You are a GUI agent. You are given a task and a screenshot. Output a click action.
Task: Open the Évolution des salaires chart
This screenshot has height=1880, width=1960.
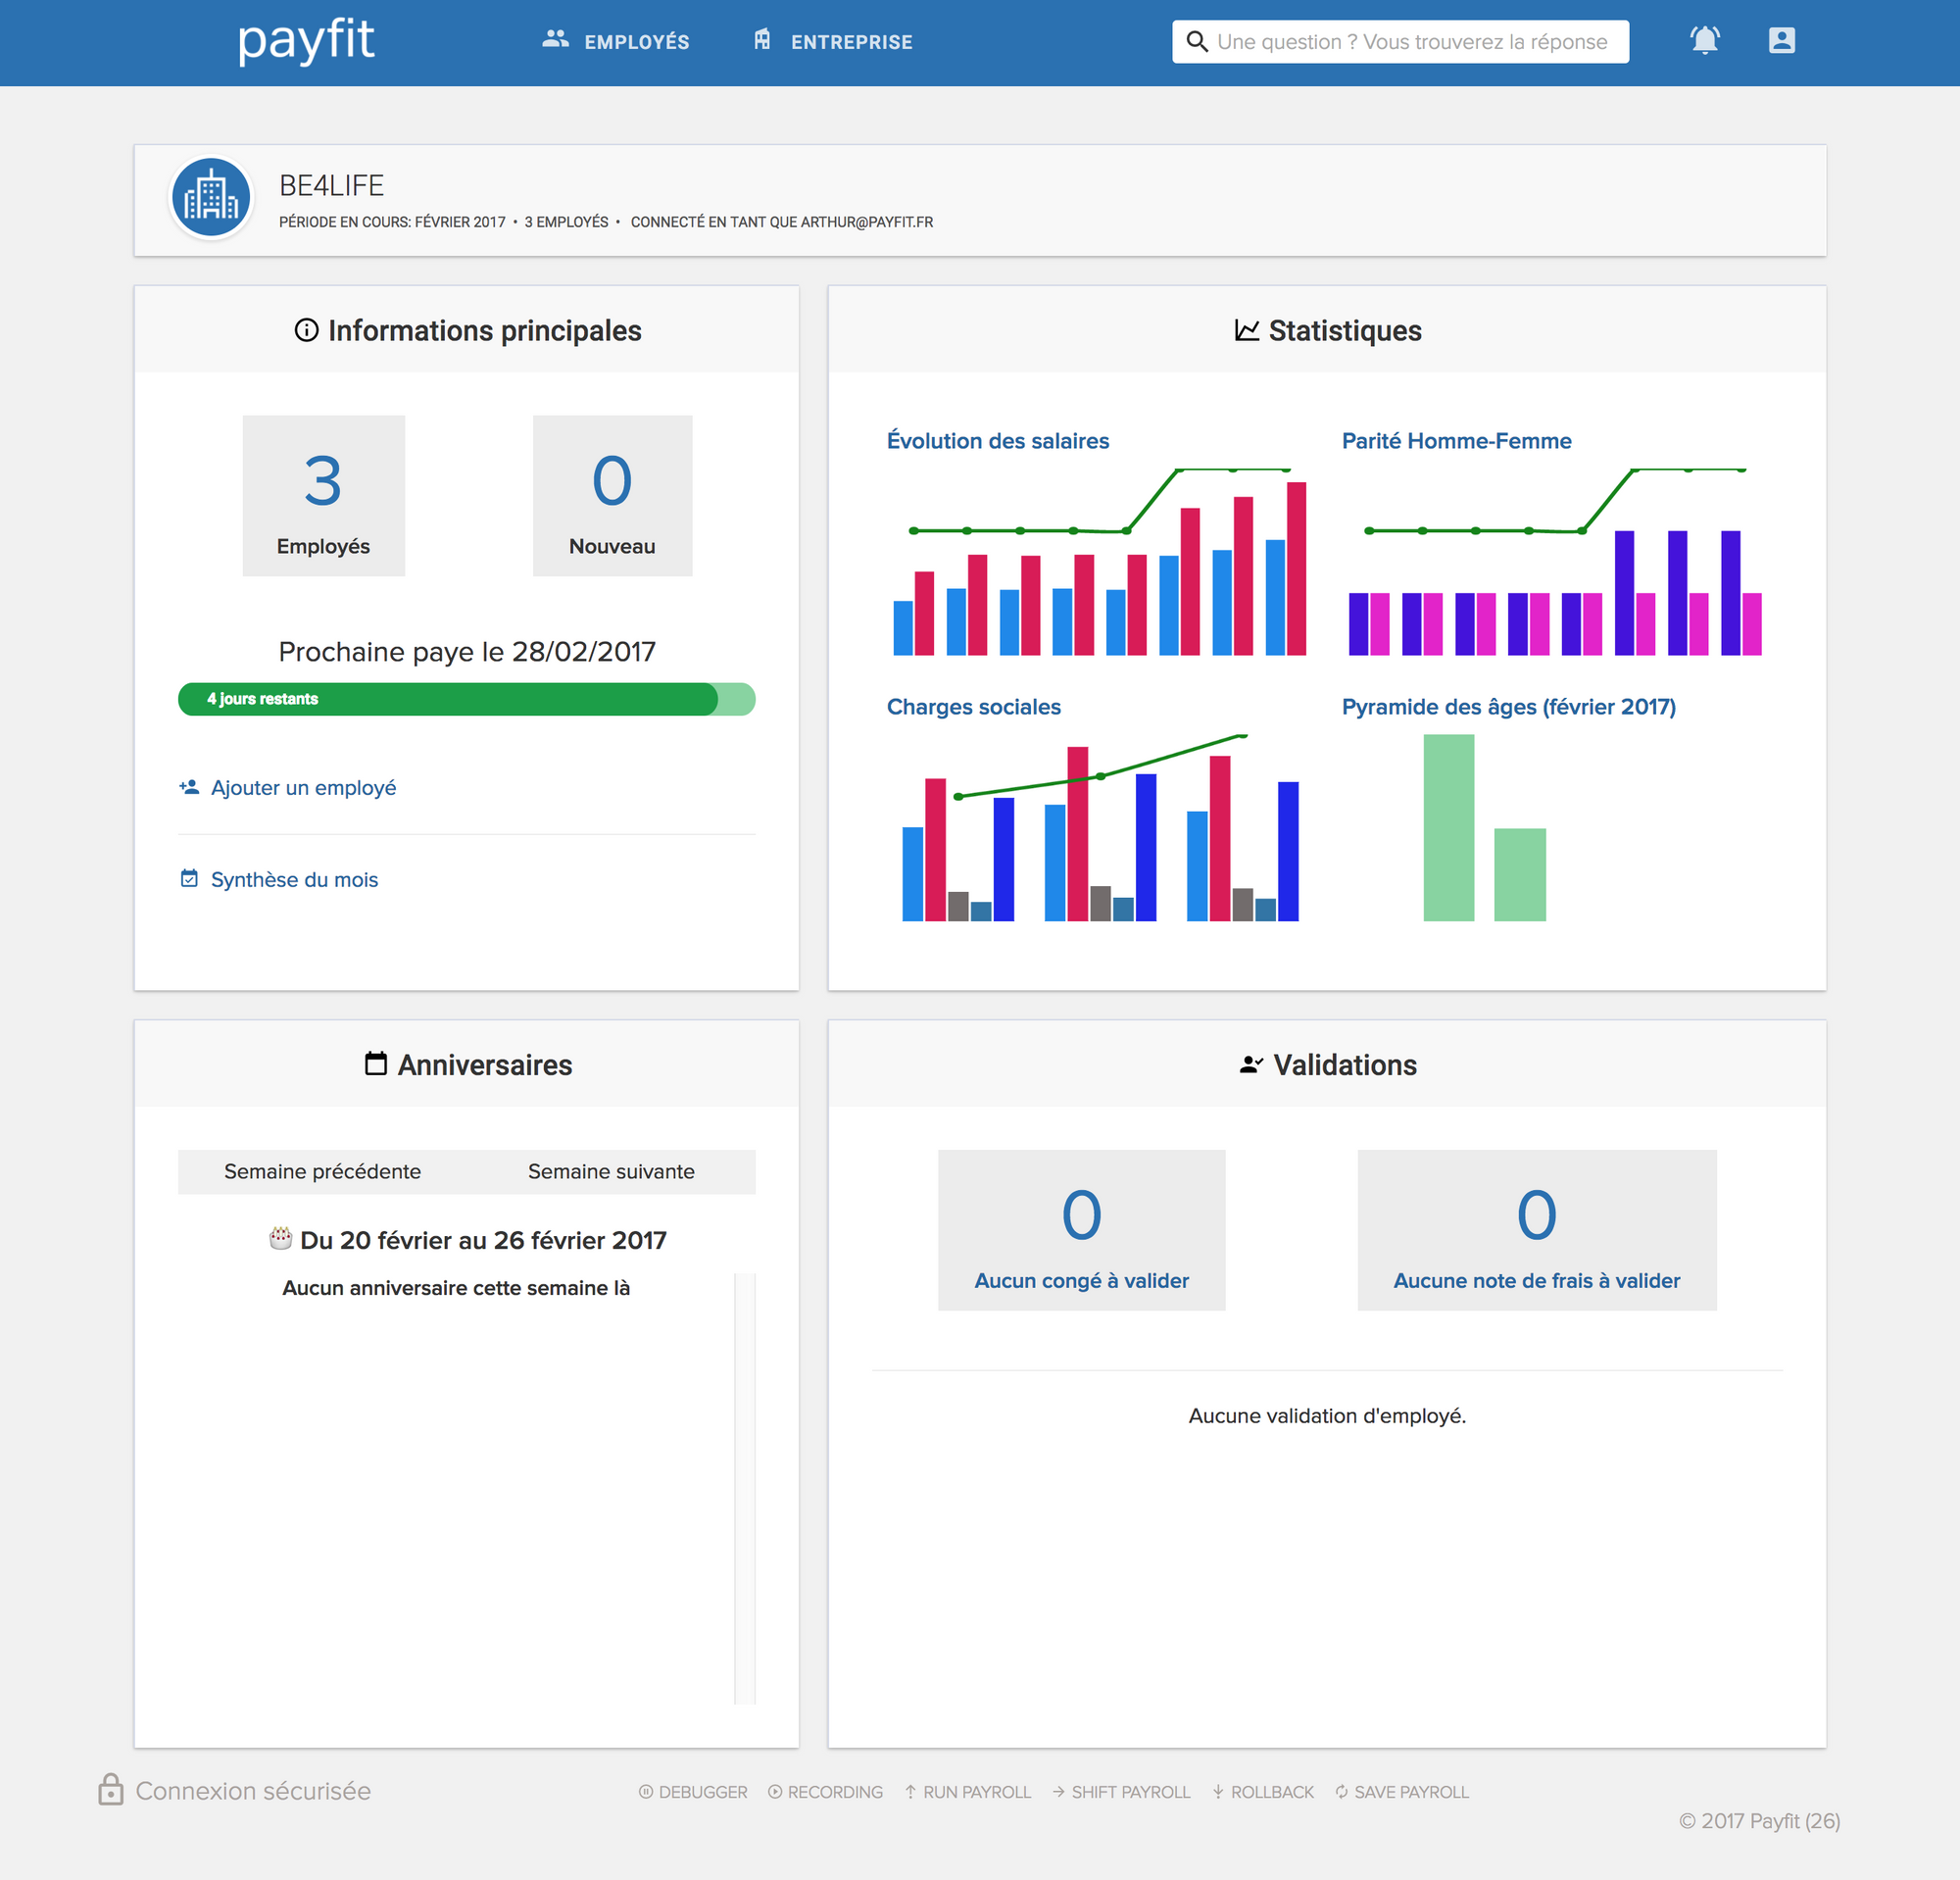1098,560
